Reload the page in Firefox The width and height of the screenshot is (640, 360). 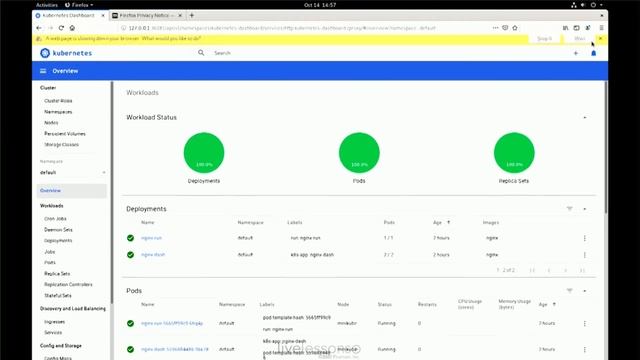point(61,28)
